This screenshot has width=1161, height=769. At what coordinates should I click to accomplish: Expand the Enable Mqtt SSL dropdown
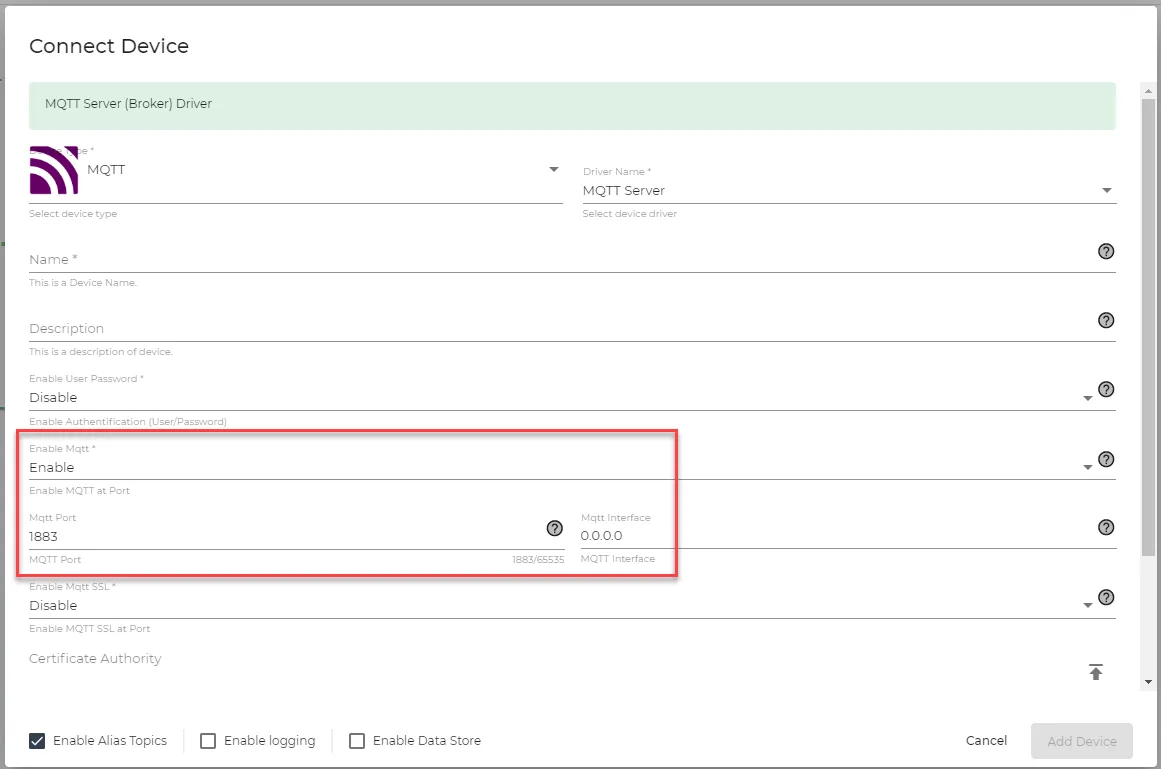click(x=1088, y=605)
